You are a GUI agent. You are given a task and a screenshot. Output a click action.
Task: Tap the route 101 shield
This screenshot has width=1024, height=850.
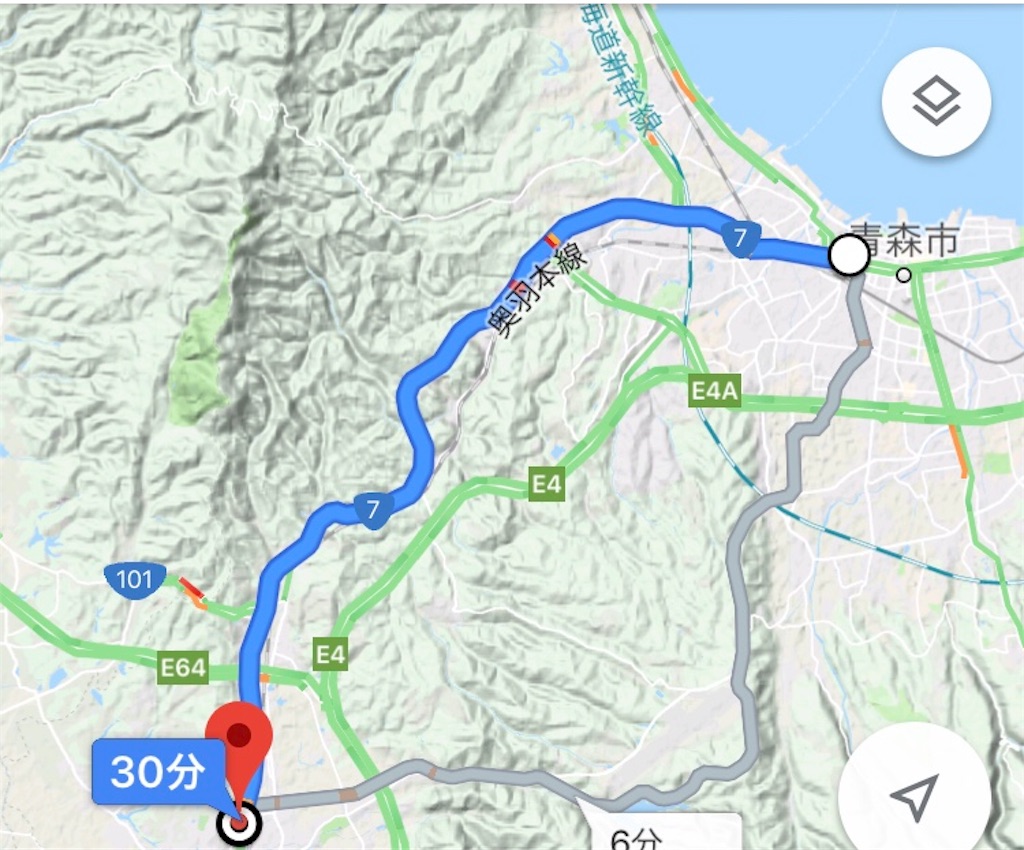click(134, 579)
